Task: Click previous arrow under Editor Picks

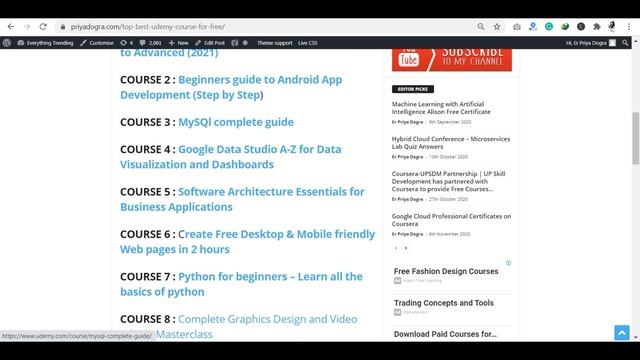Action: coord(396,248)
